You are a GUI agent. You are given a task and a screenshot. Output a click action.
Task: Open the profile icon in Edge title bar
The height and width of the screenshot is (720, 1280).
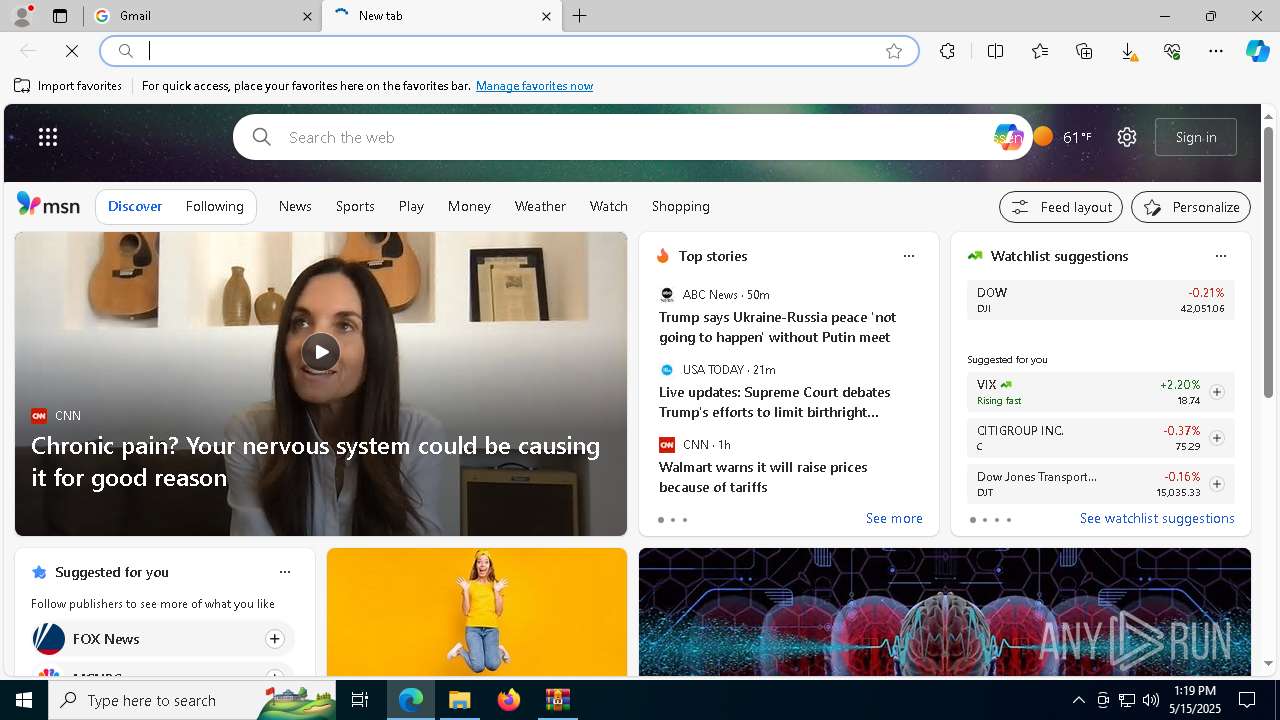tap(21, 15)
